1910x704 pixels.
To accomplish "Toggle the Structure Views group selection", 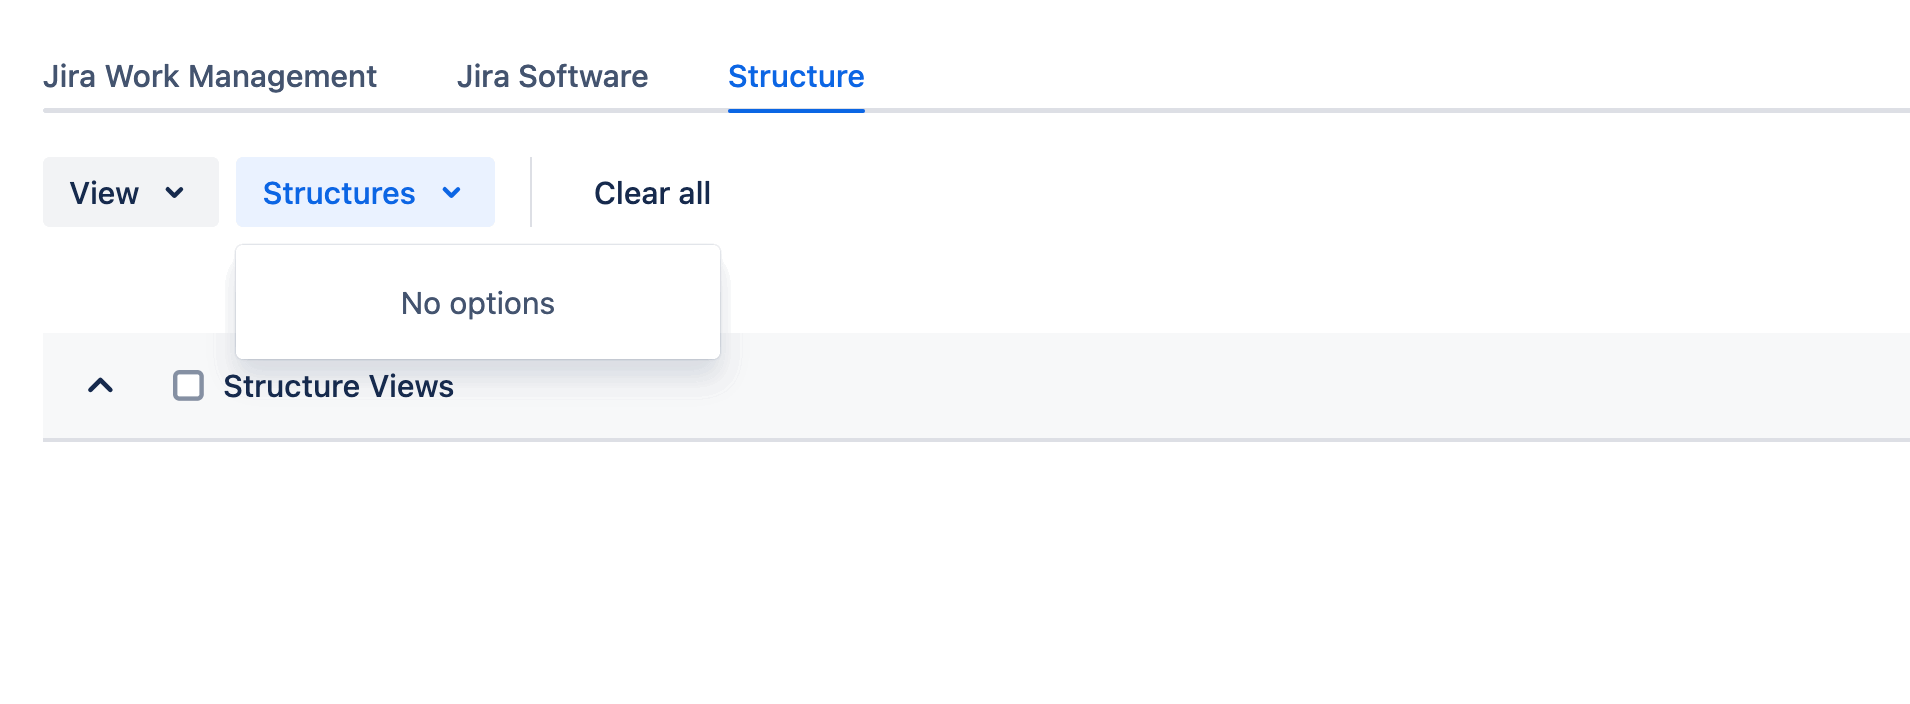I will pos(188,385).
